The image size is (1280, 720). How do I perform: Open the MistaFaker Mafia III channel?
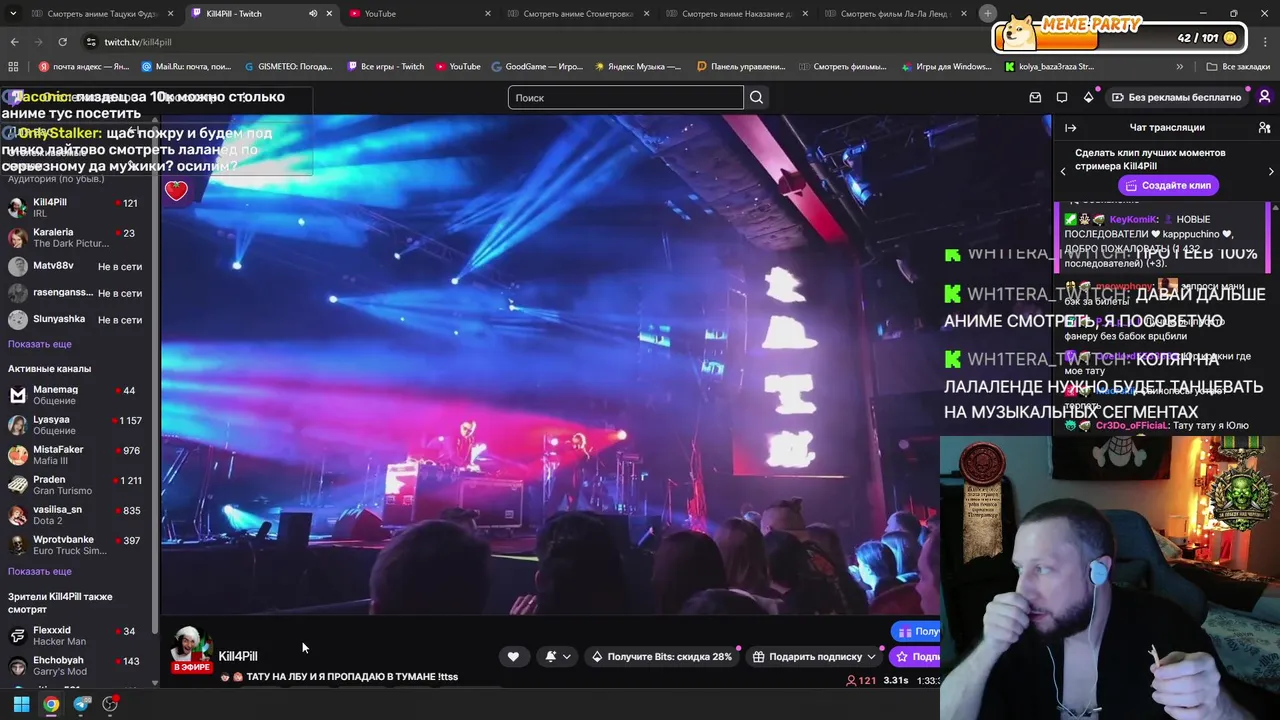coord(78,455)
